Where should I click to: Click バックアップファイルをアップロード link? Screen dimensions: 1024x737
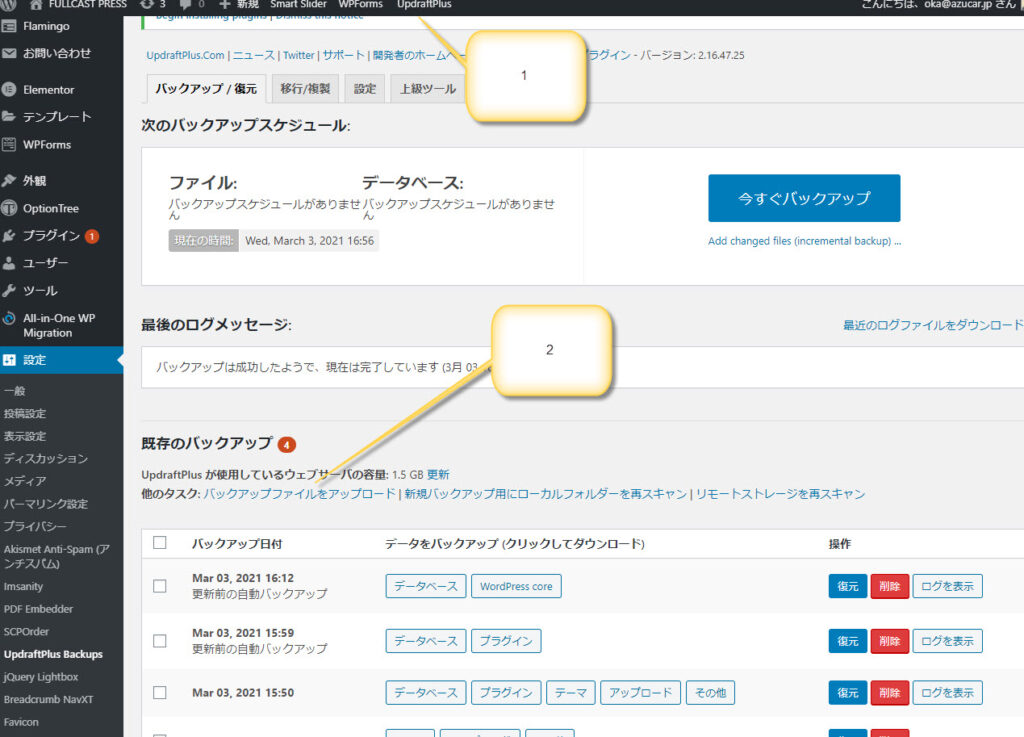pyautogui.click(x=300, y=494)
